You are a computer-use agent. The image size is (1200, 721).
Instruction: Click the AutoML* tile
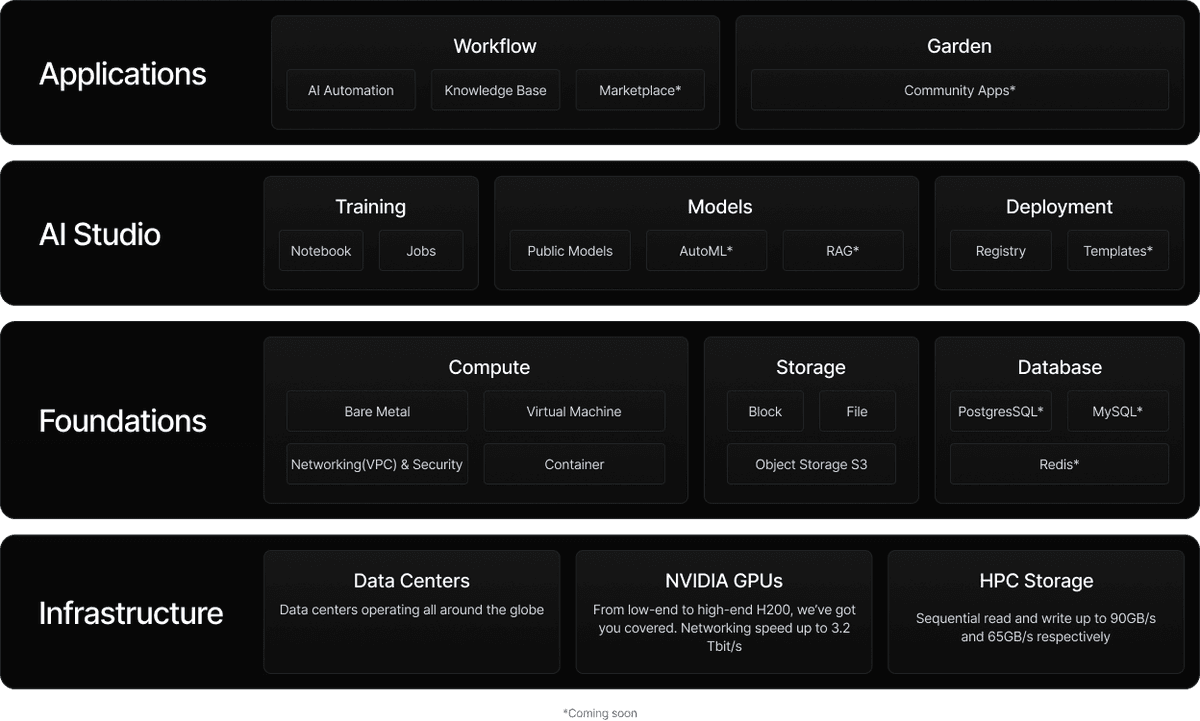[706, 251]
